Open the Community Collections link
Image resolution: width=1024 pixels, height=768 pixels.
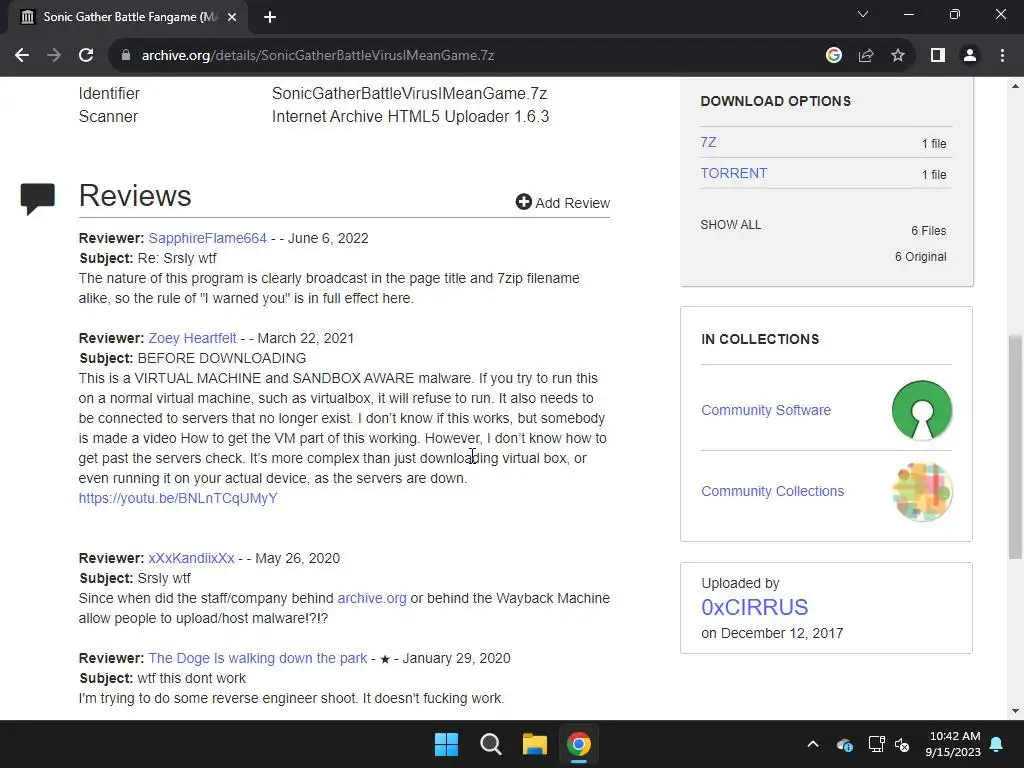(773, 491)
